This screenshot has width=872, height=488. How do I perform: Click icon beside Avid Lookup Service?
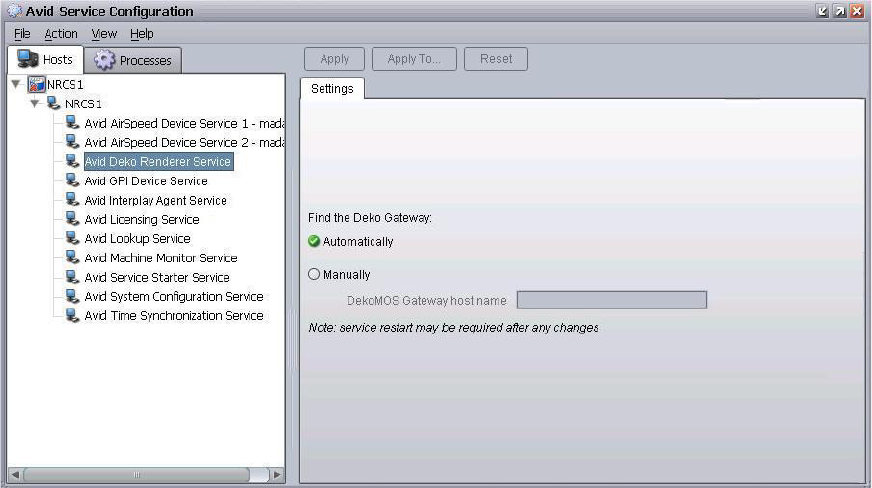pos(72,238)
